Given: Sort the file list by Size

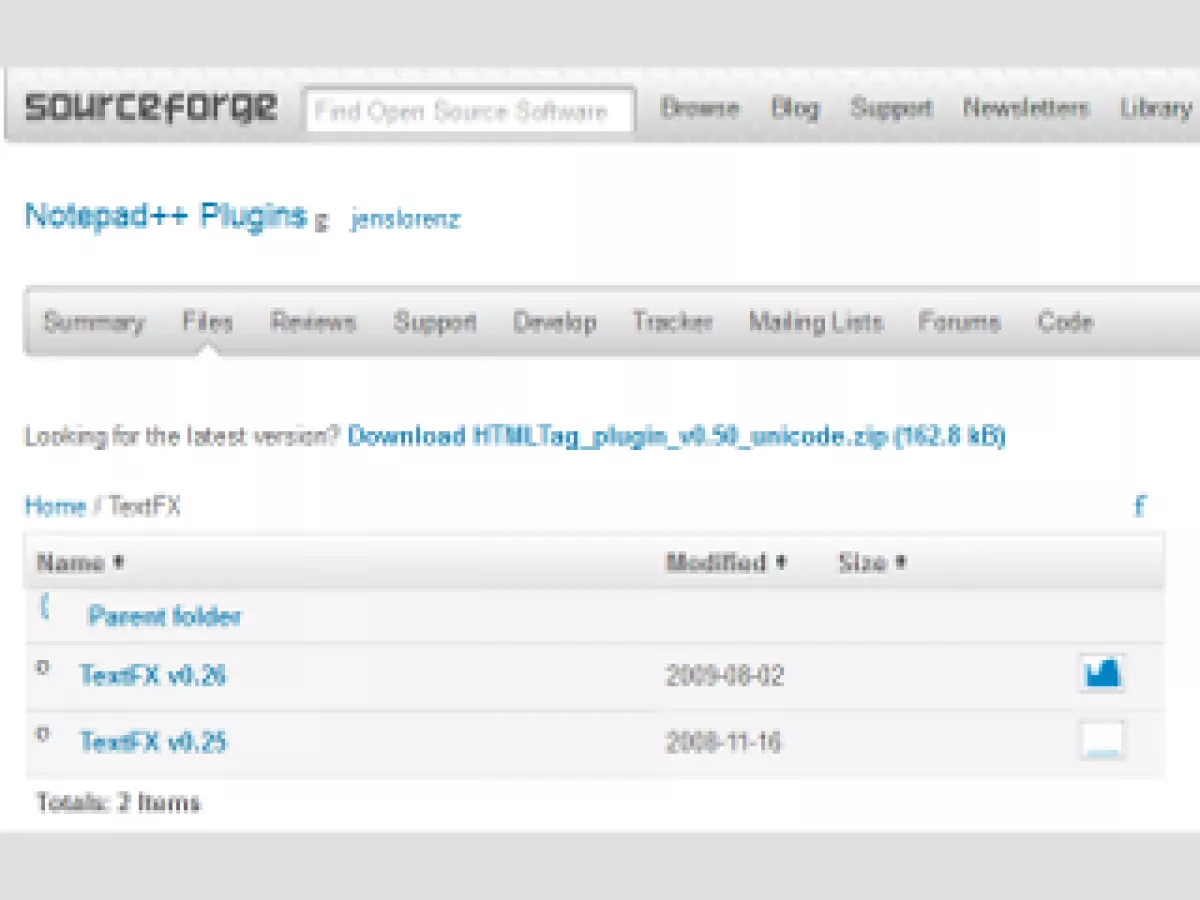Looking at the screenshot, I should [x=872, y=563].
